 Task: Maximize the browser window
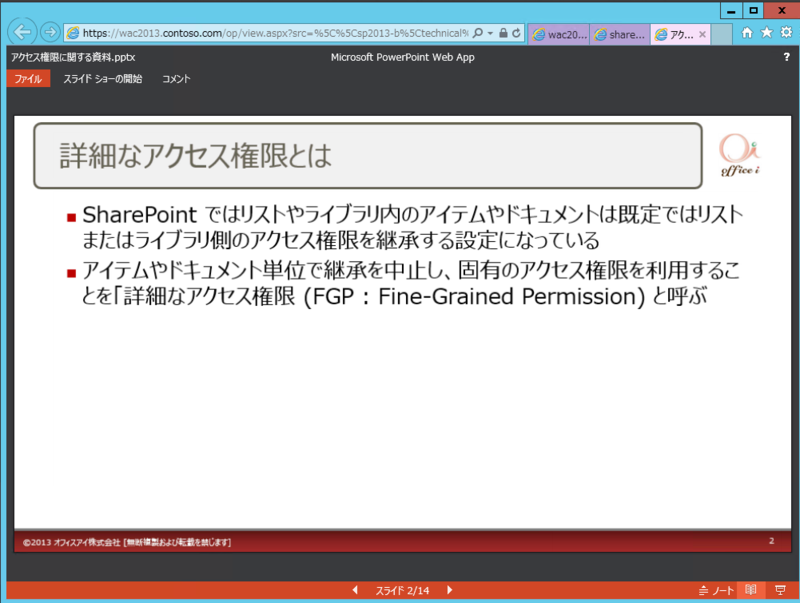pyautogui.click(x=753, y=10)
